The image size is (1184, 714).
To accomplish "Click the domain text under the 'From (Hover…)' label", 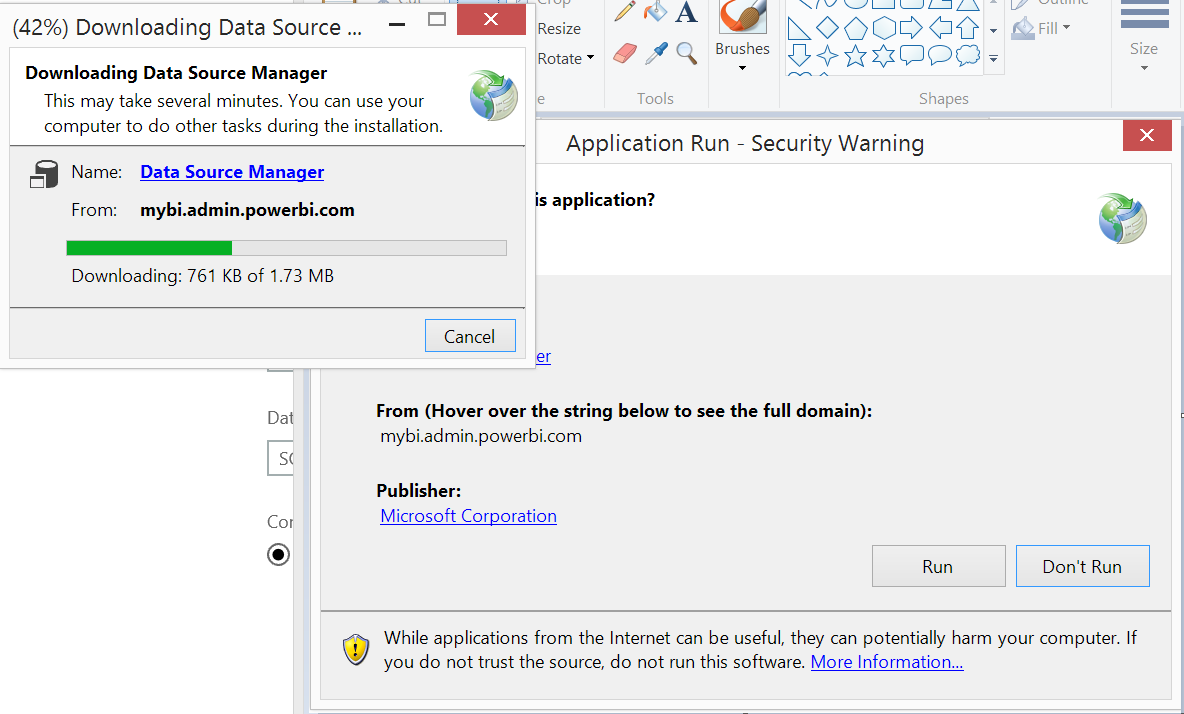I will coord(481,436).
